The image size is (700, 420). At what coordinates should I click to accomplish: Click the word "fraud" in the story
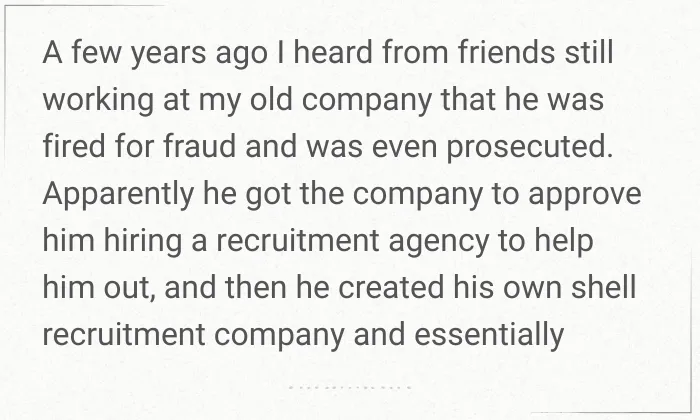pyautogui.click(x=200, y=146)
